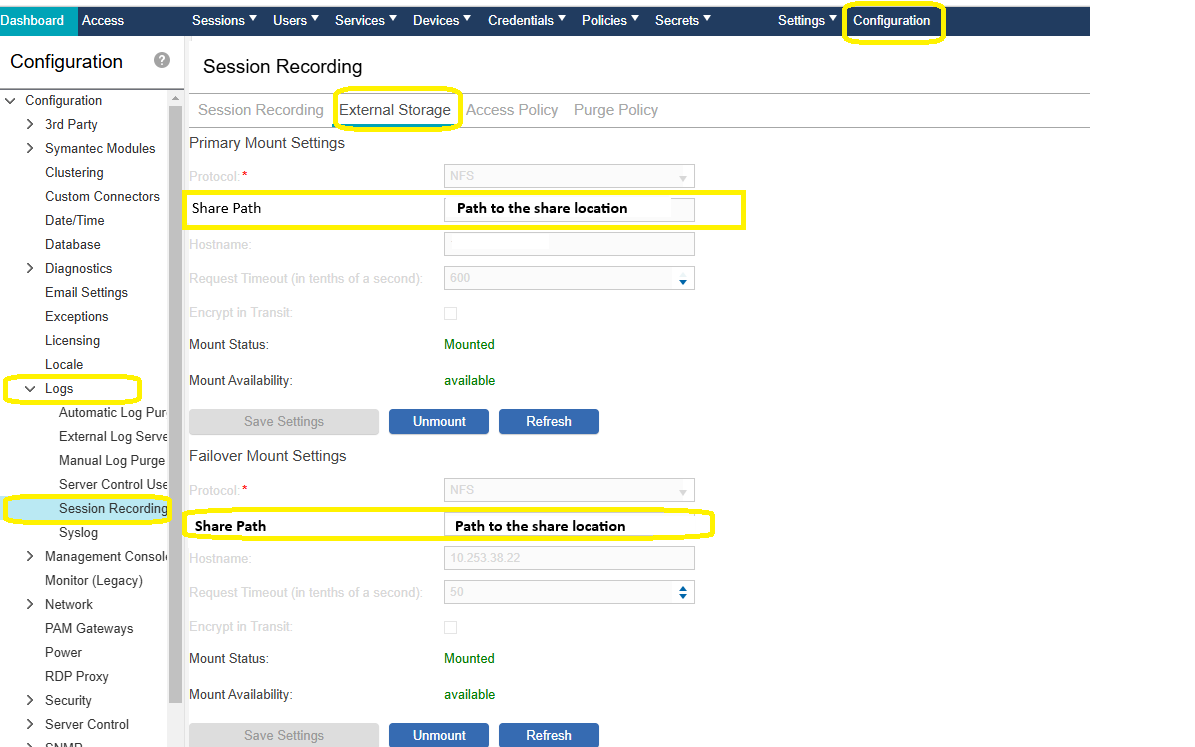Screen dimensions: 1195x747
Task: Open the Sessions dropdown menu
Action: (224, 21)
